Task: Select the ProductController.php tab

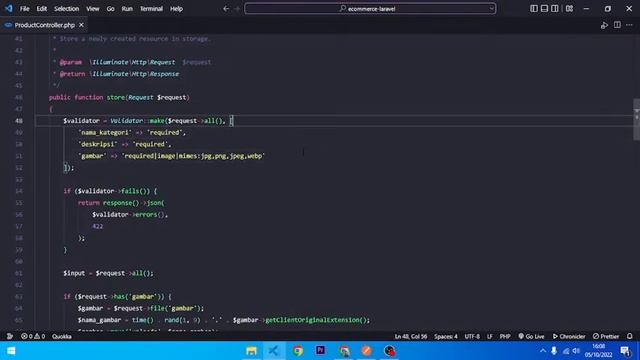Action: (x=44, y=25)
